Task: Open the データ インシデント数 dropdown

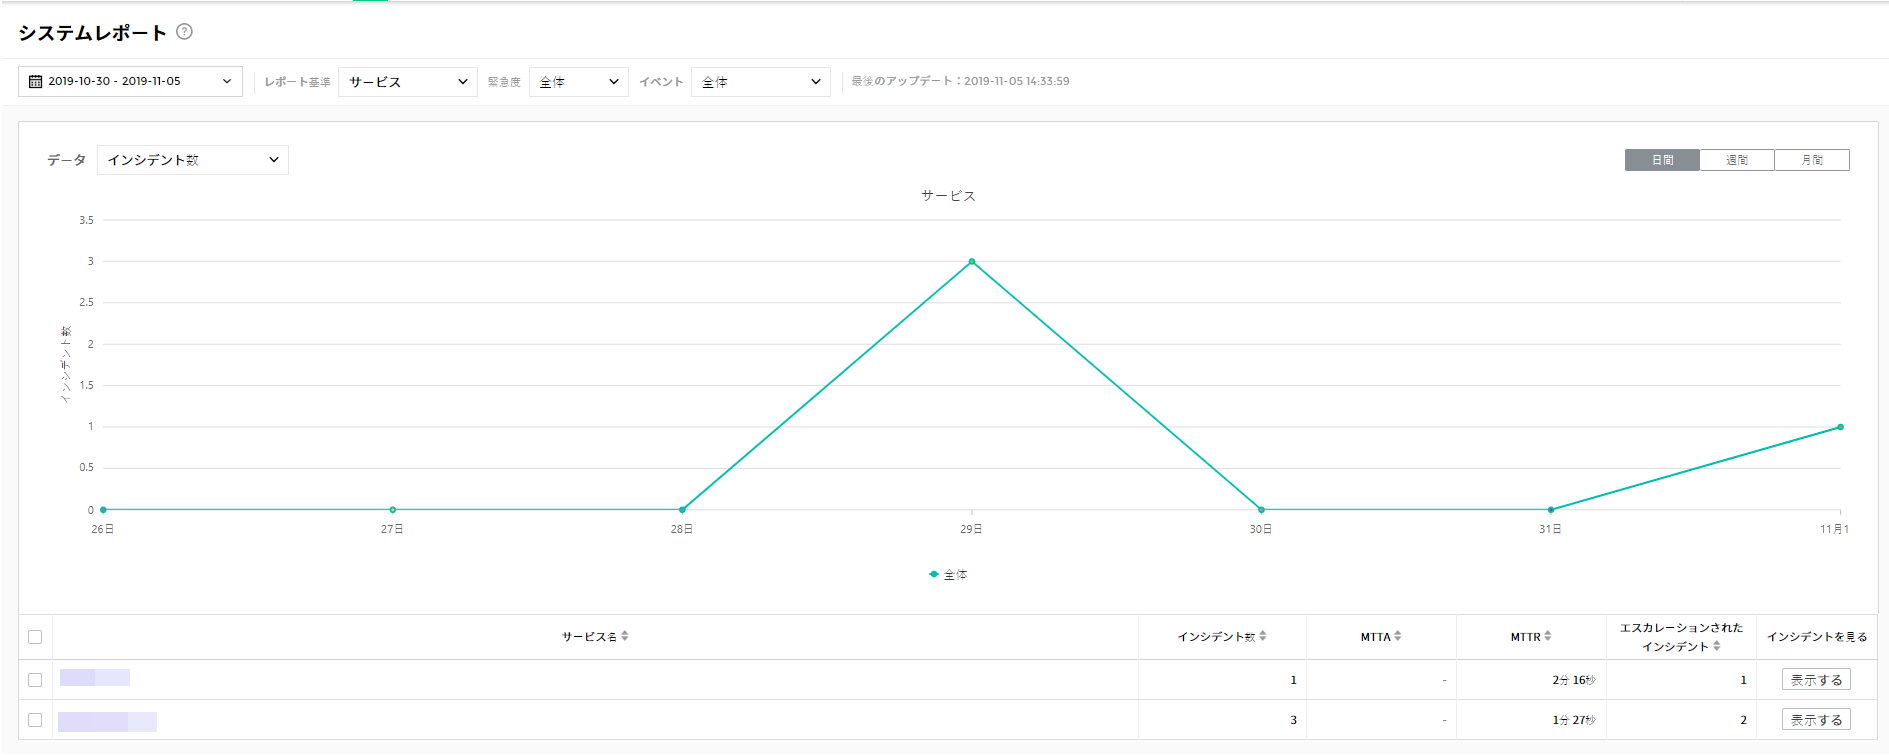Action: point(192,160)
